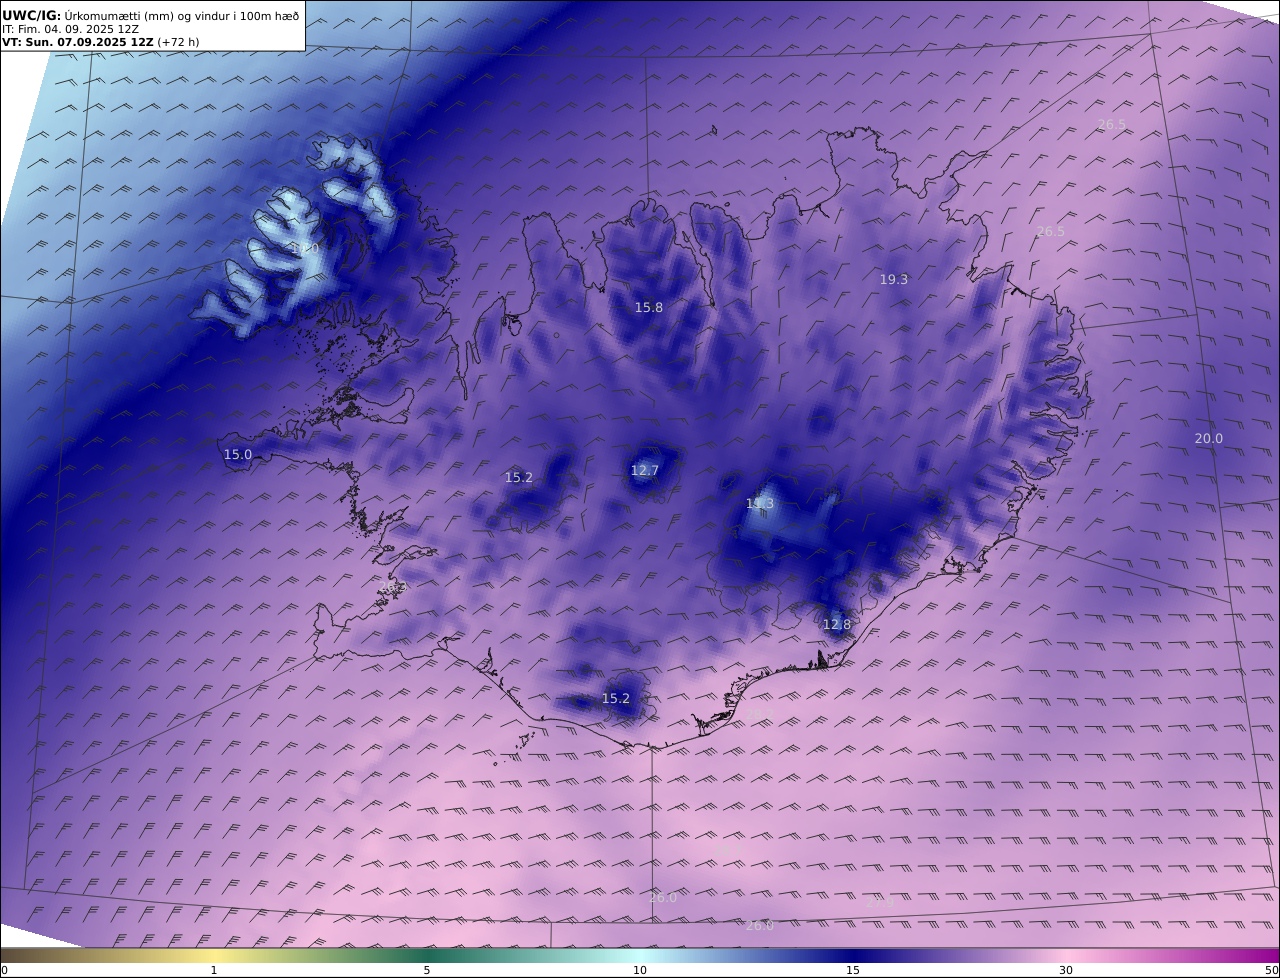Click the colorbar tick label 50
The width and height of the screenshot is (1280, 978).
[x=1271, y=970]
